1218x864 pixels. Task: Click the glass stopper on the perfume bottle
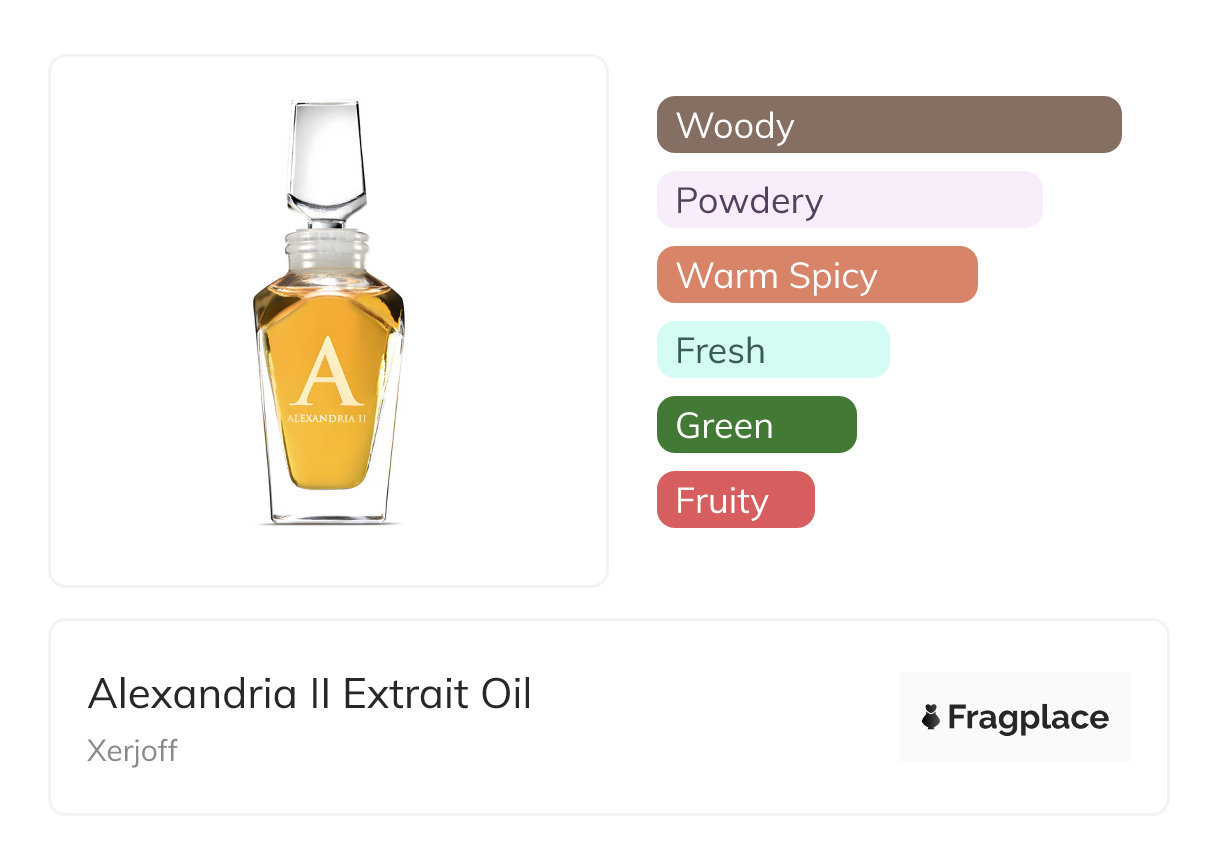click(326, 160)
